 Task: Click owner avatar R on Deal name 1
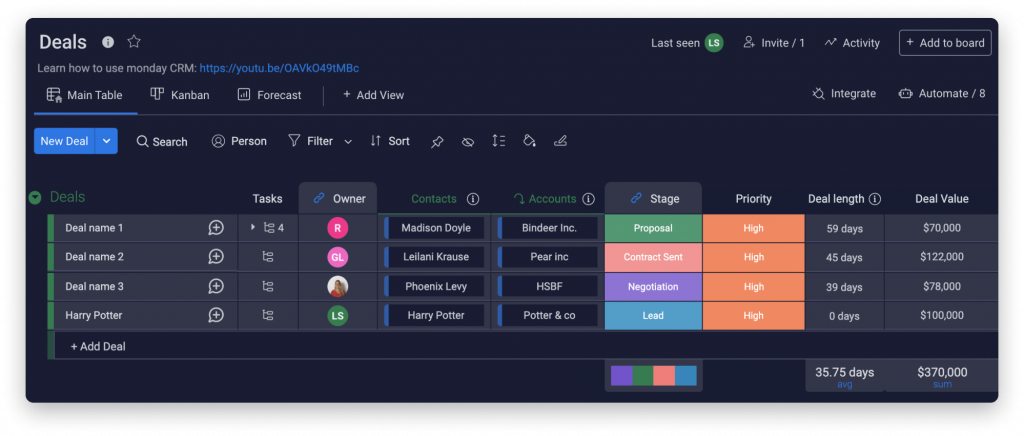[338, 228]
